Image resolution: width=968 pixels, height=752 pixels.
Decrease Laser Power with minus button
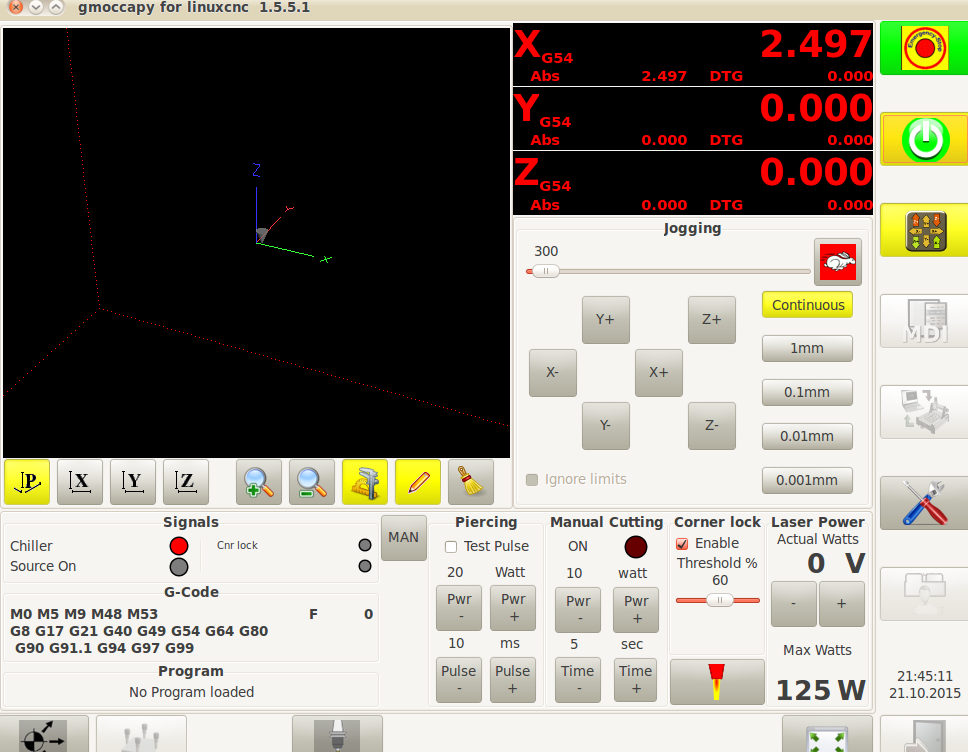[793, 604]
